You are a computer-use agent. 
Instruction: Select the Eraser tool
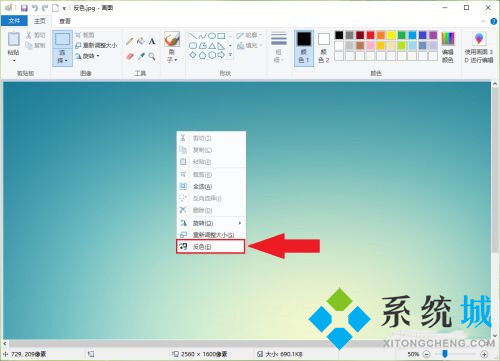pos(130,56)
